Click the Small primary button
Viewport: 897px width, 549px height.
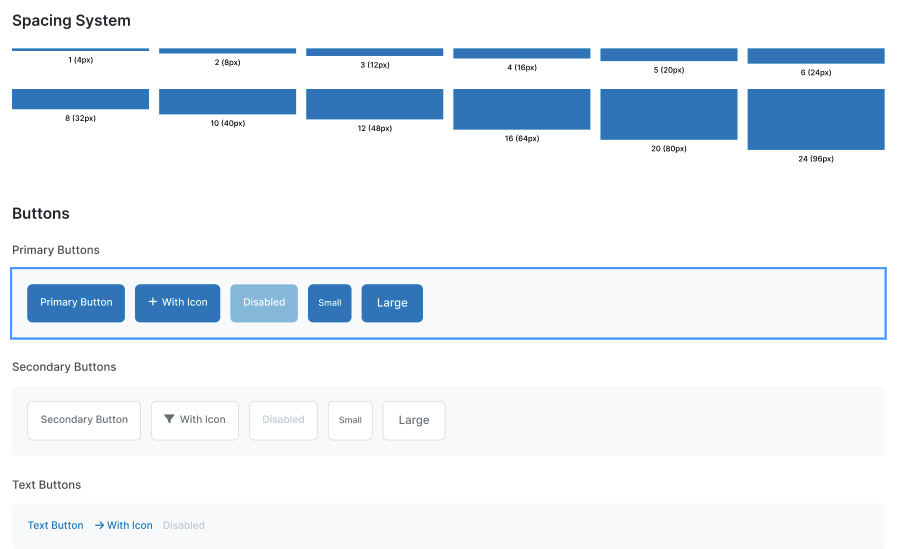(330, 303)
